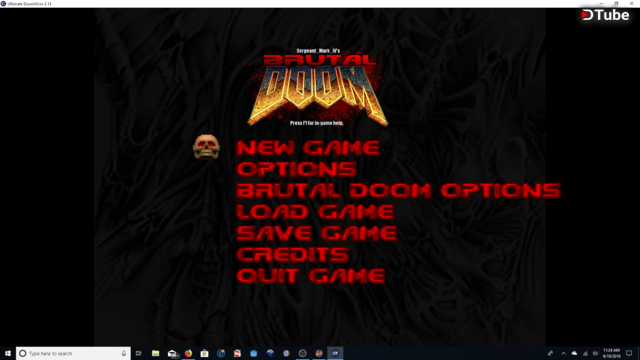Image resolution: width=640 pixels, height=360 pixels.
Task: Open the clock and date flyout
Action: point(611,353)
